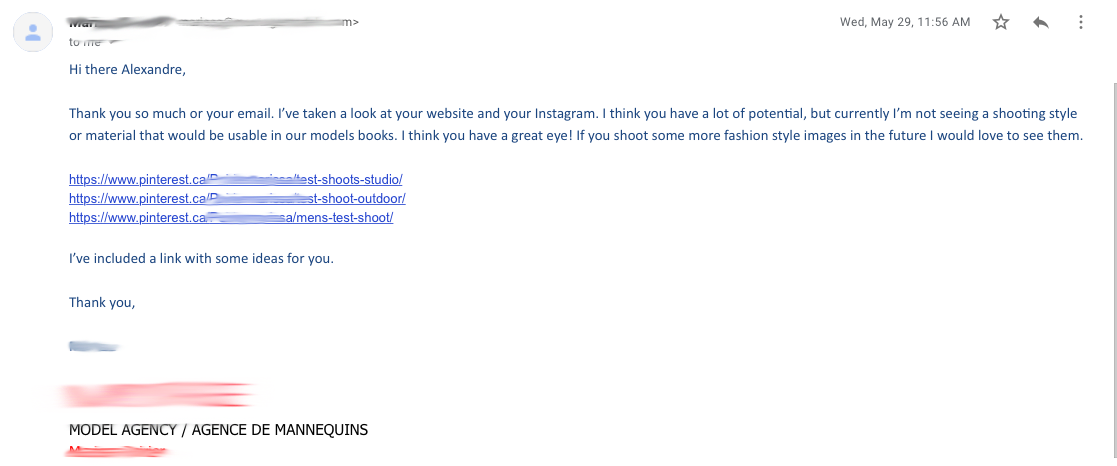
Task: Open the mens-test-shoot Pinterest link
Action: click(231, 218)
